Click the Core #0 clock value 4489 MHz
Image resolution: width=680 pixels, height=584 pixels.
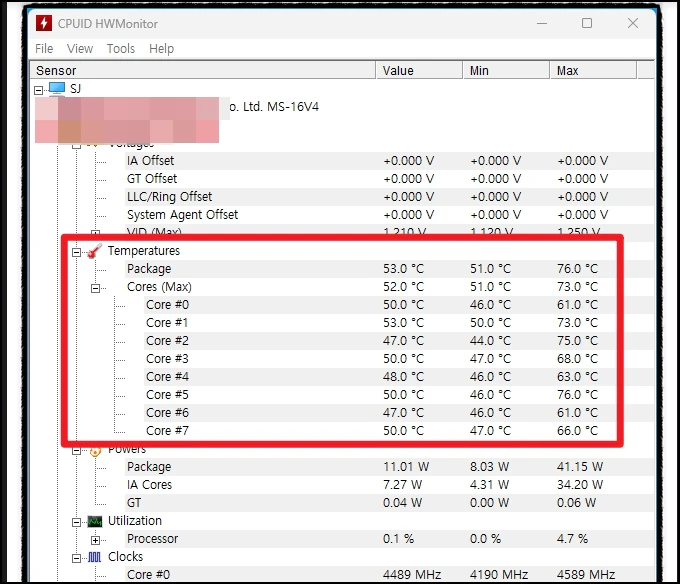pos(412,575)
